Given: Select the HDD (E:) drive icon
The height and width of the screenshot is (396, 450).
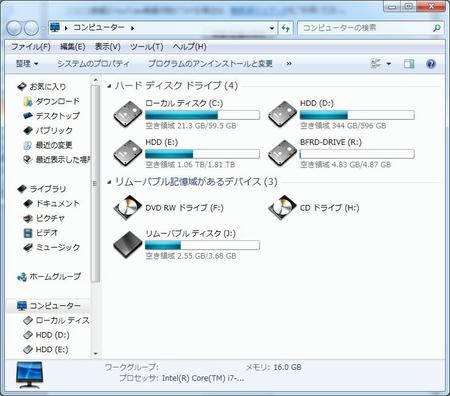Looking at the screenshot, I should [x=128, y=153].
